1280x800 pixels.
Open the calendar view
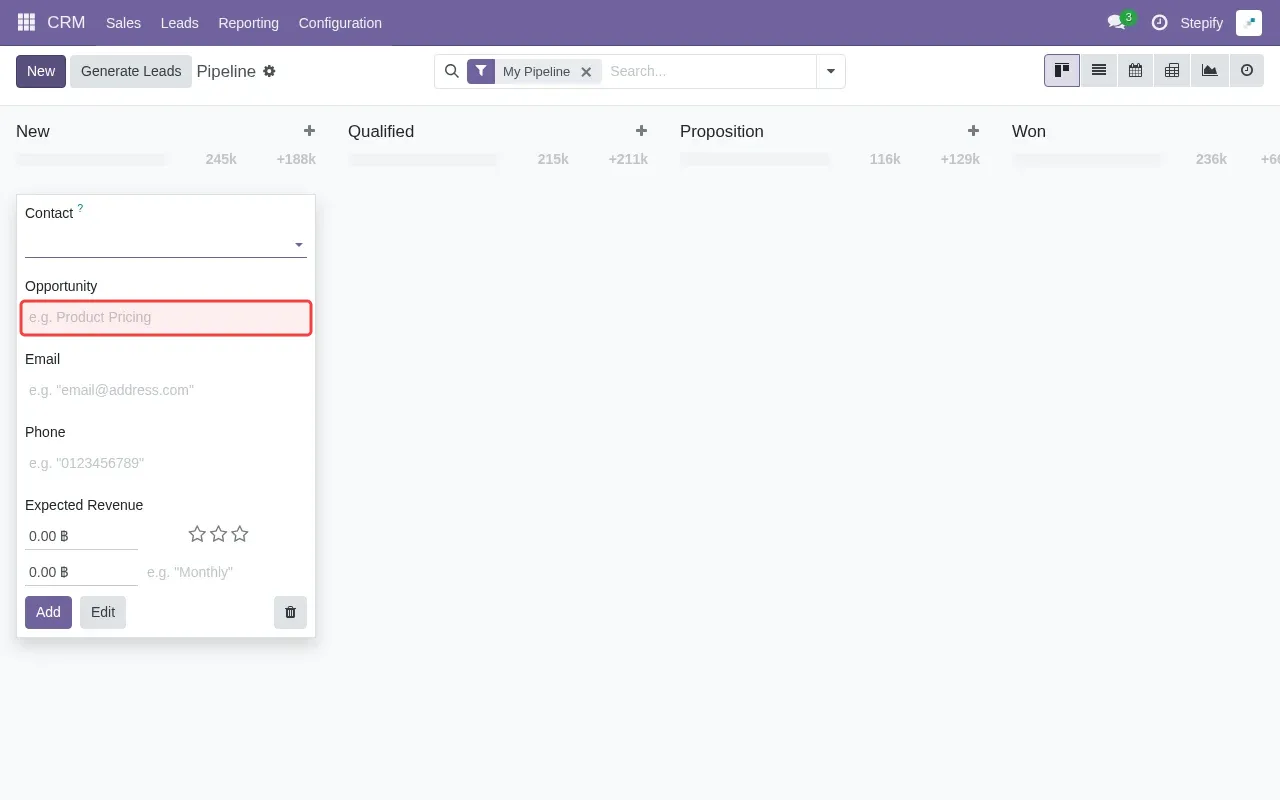(1135, 70)
